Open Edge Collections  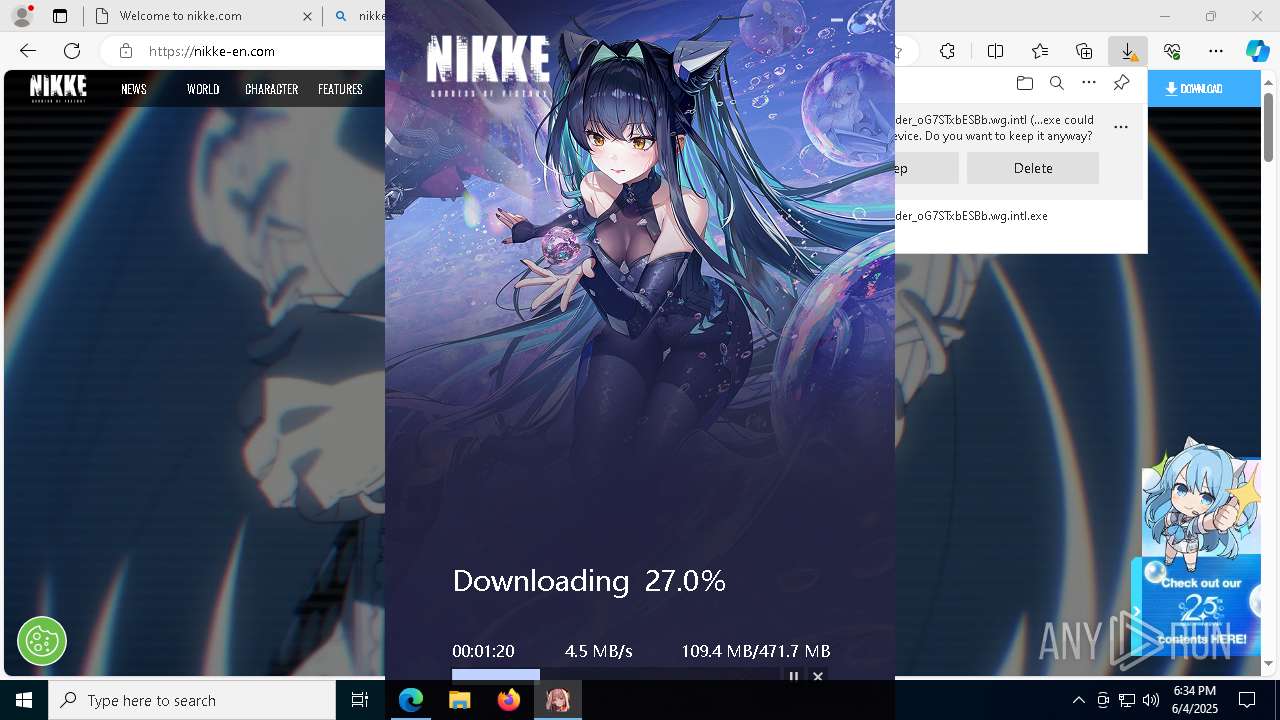[x=1084, y=51]
